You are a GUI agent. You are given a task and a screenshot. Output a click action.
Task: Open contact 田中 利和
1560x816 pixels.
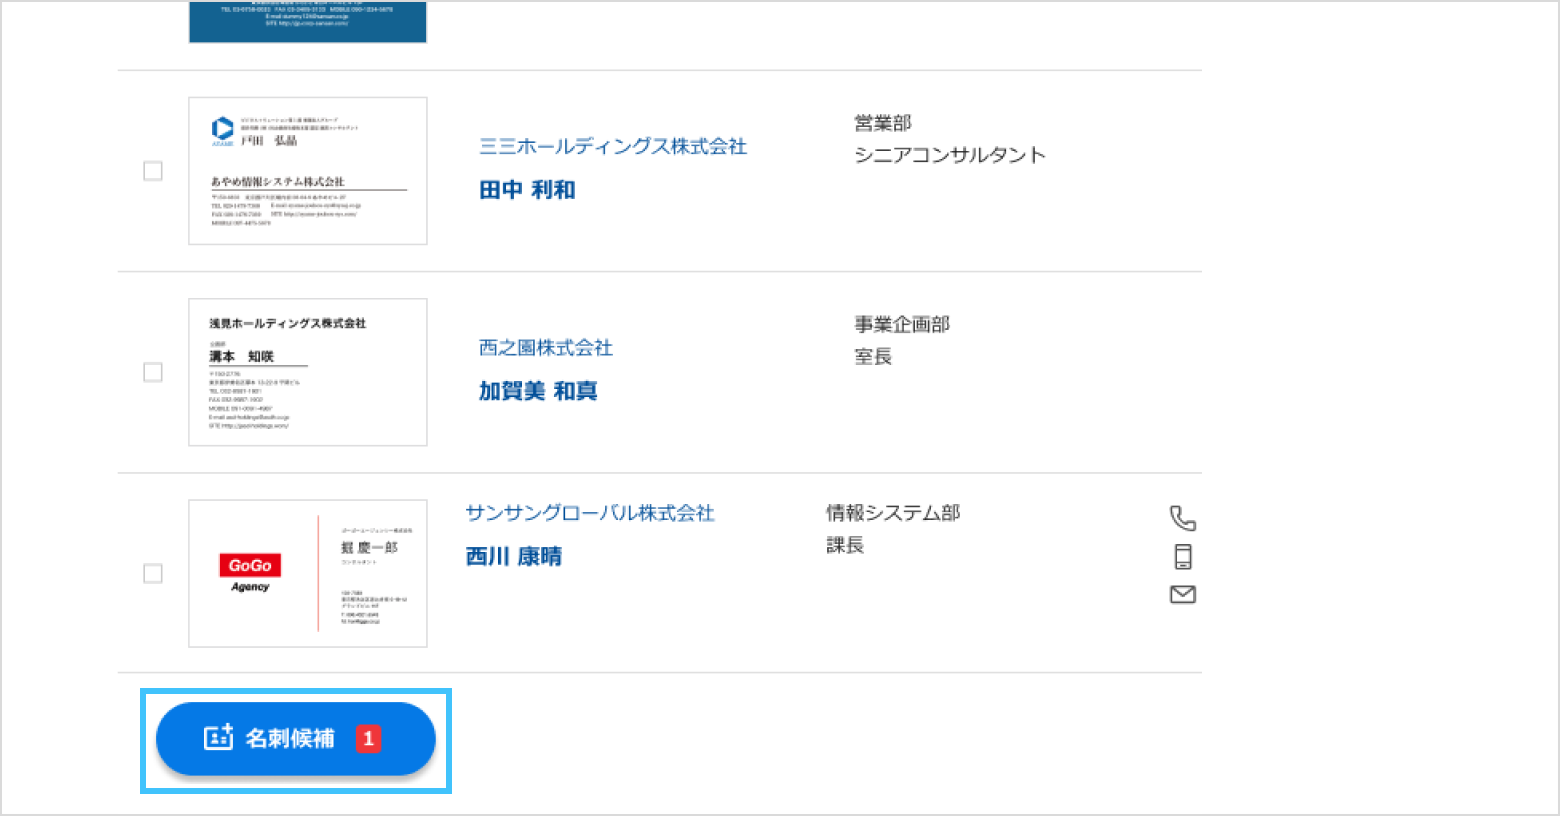[527, 190]
